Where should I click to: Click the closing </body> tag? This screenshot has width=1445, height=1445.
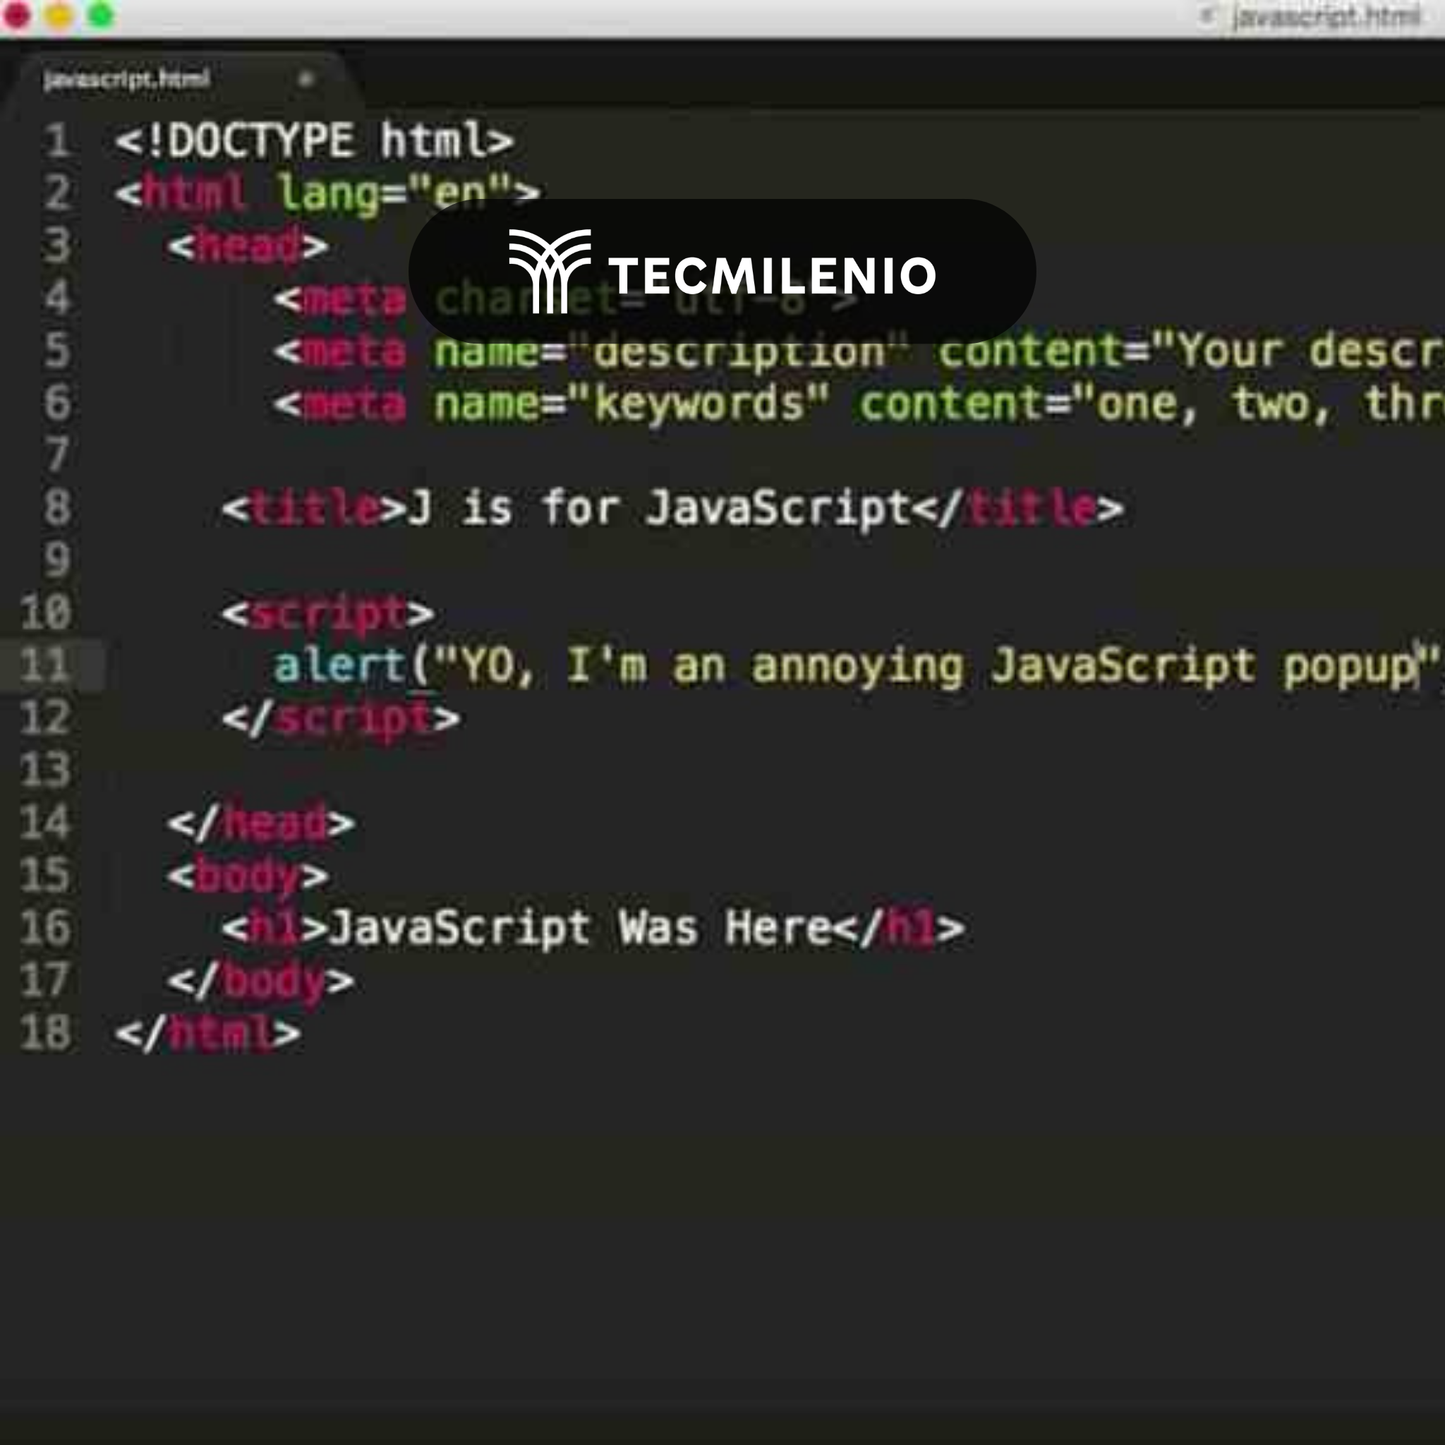click(x=261, y=981)
